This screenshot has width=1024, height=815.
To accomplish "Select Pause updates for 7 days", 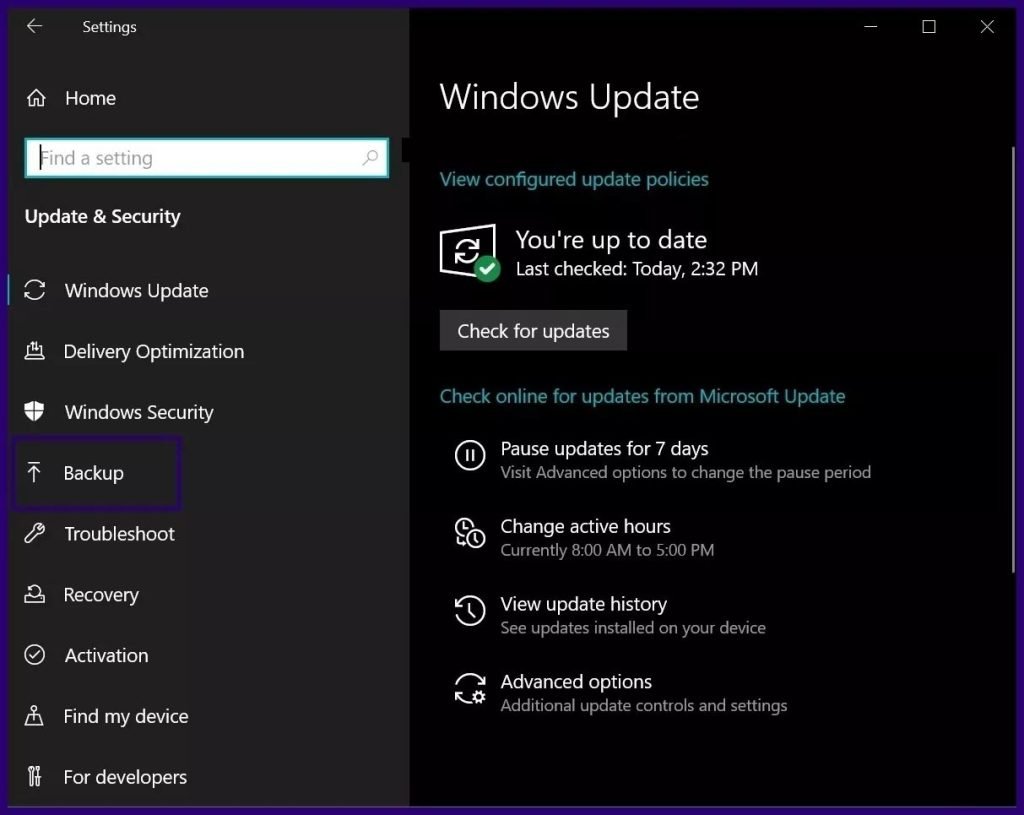I will coord(604,449).
